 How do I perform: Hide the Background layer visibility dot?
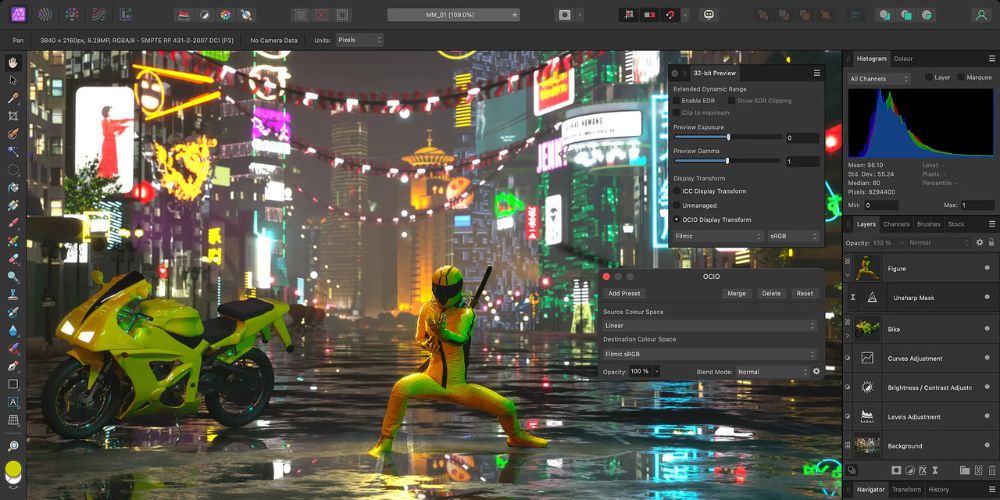click(x=987, y=446)
